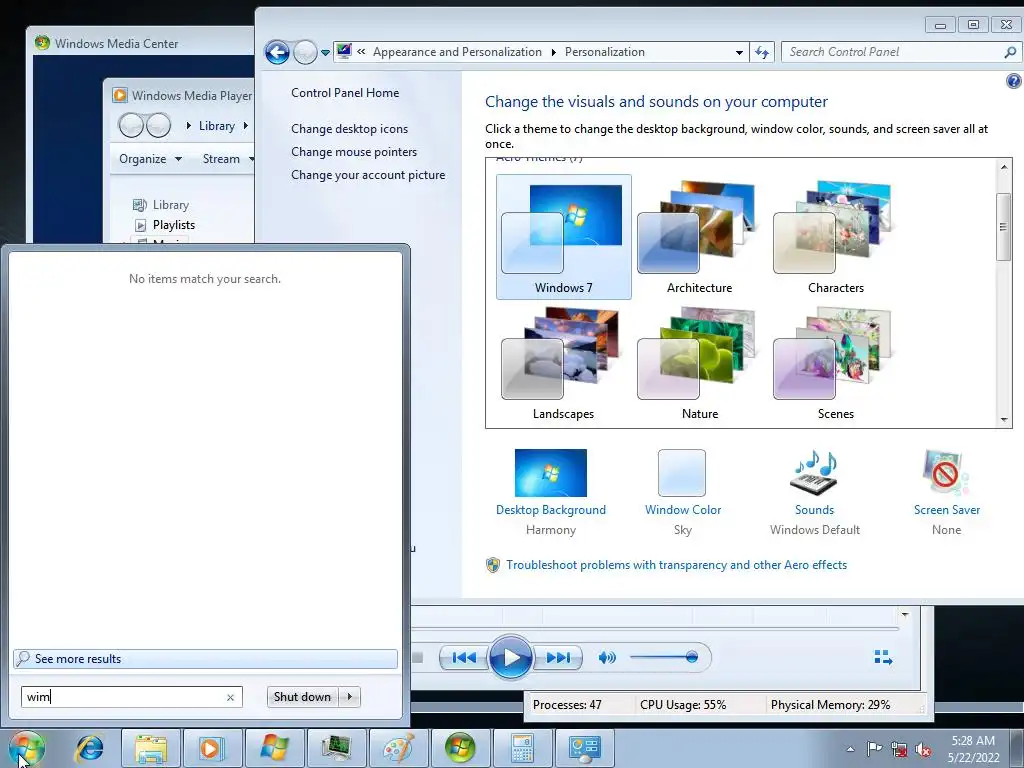1024x768 pixels.
Task: Click Media Player Play button
Action: click(x=511, y=657)
